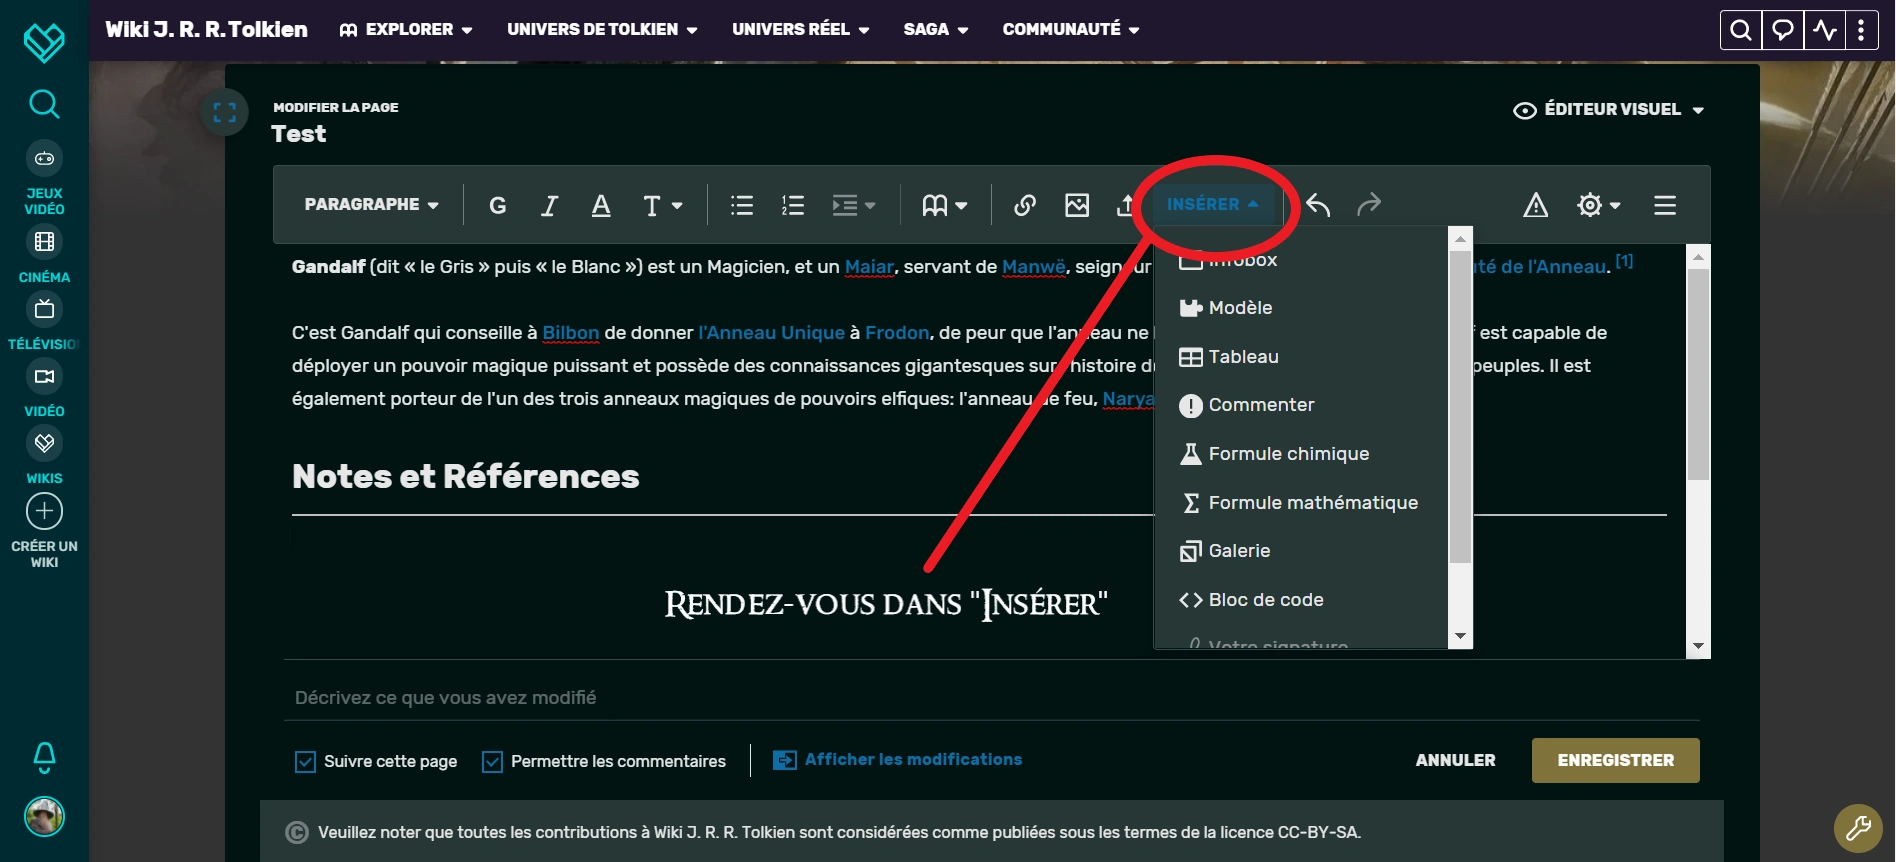1896x862 pixels.
Task: Insert an image with the picture icon
Action: tap(1077, 205)
